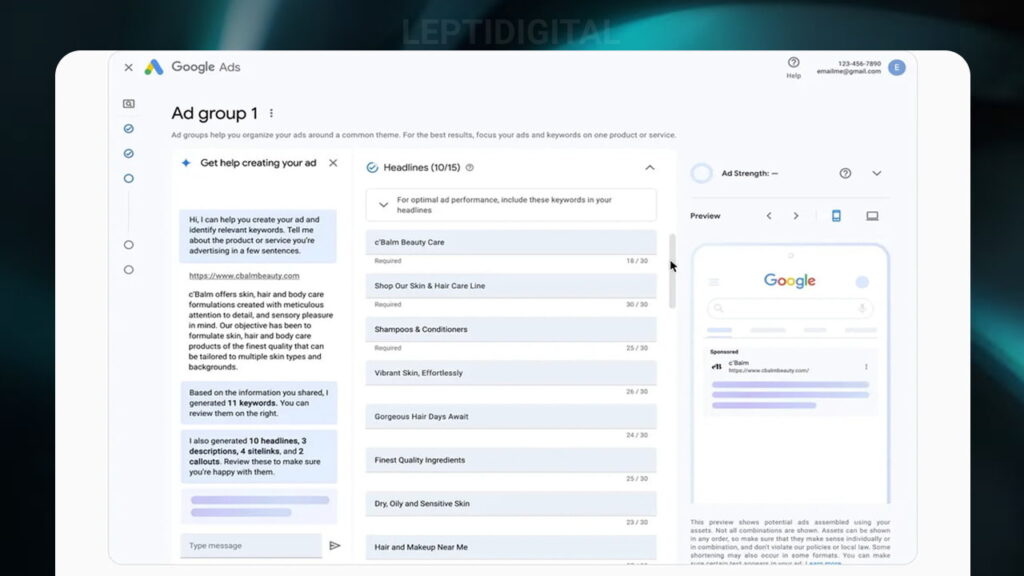Click the profile circle in phone preview
1024x576 pixels.
pyautogui.click(x=862, y=282)
